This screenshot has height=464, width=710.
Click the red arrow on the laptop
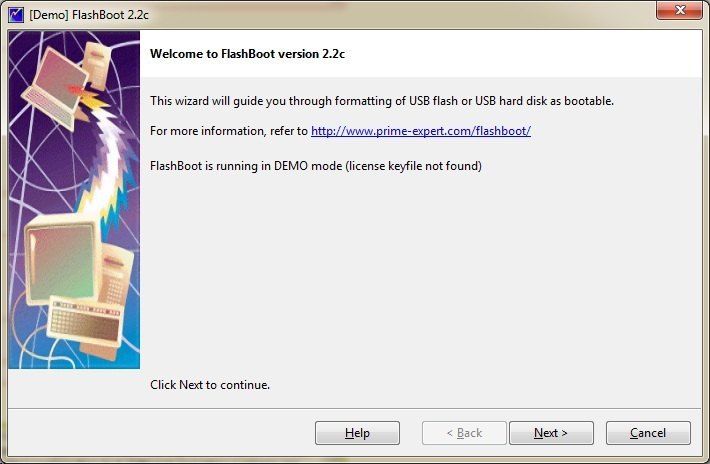tap(76, 90)
